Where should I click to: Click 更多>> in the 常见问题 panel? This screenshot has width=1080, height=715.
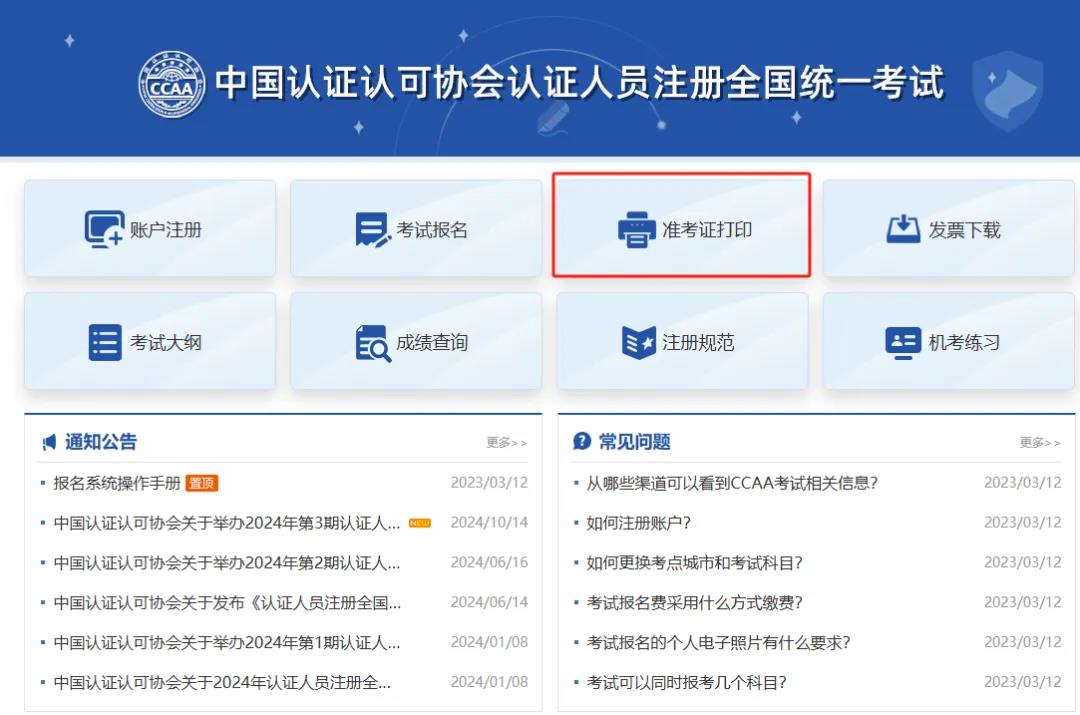tap(1040, 442)
